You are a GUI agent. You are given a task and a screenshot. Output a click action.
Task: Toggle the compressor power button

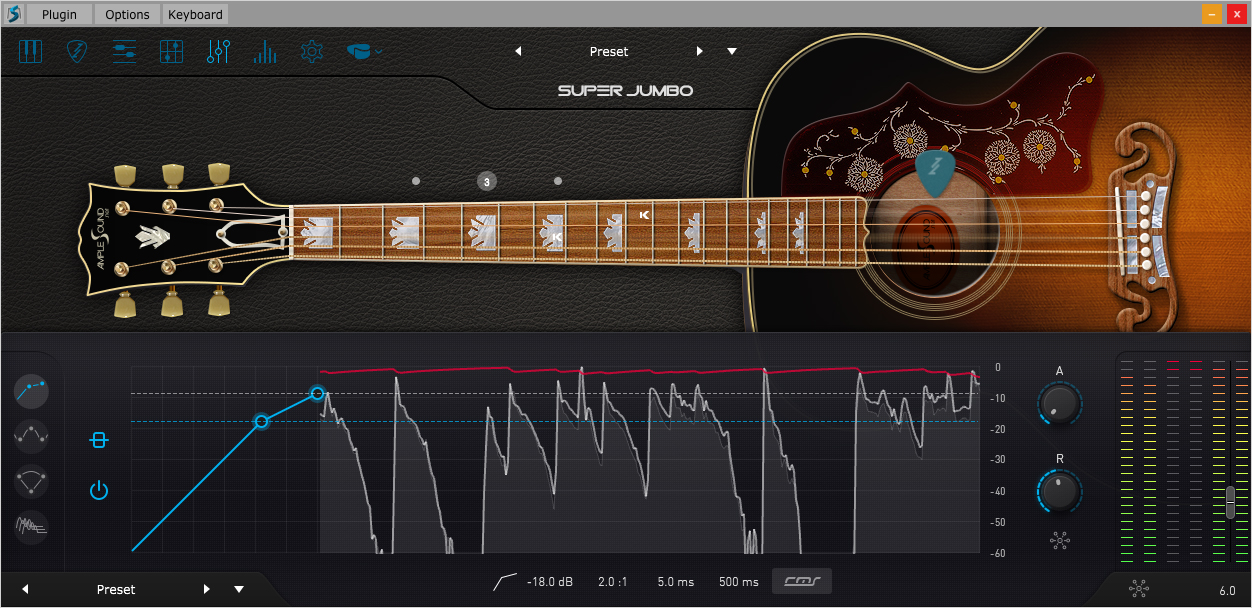[98, 490]
